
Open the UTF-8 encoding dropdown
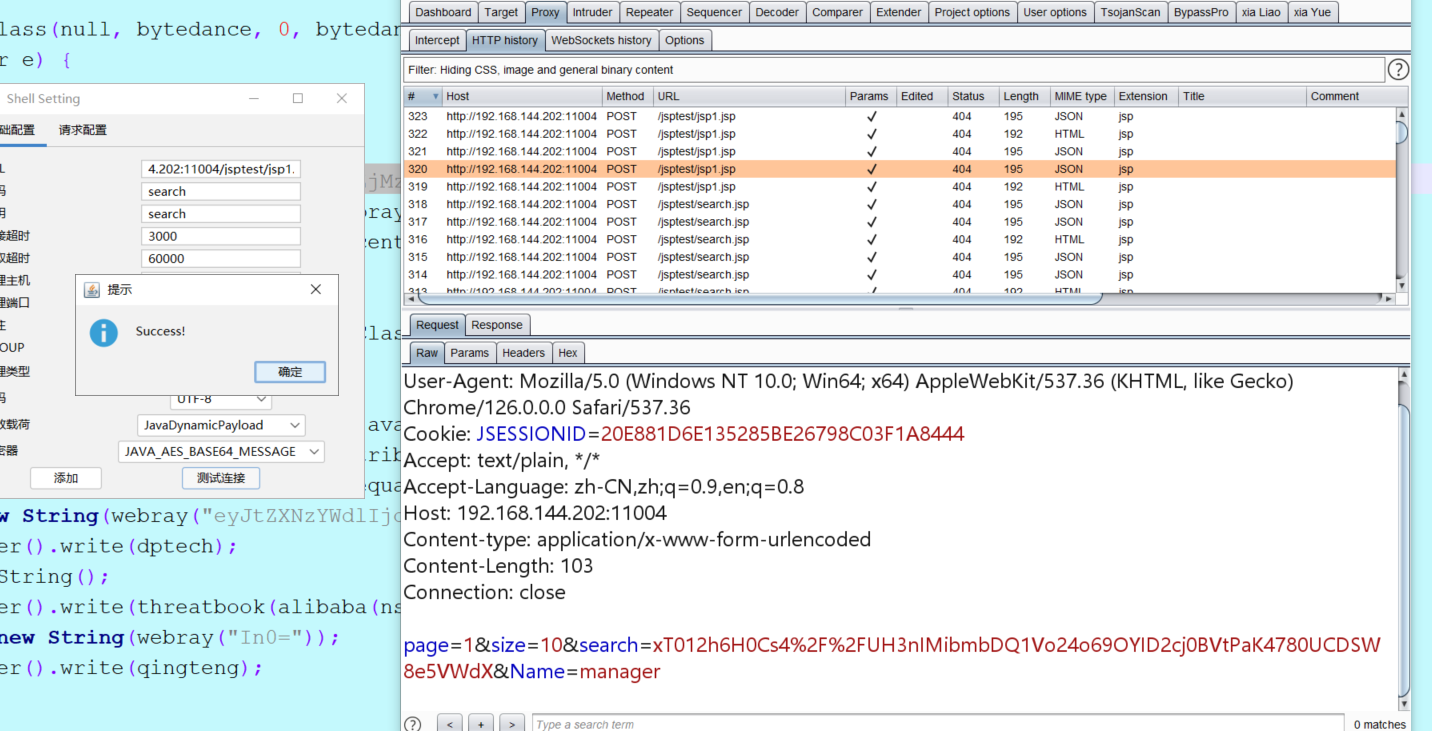pyautogui.click(x=221, y=399)
